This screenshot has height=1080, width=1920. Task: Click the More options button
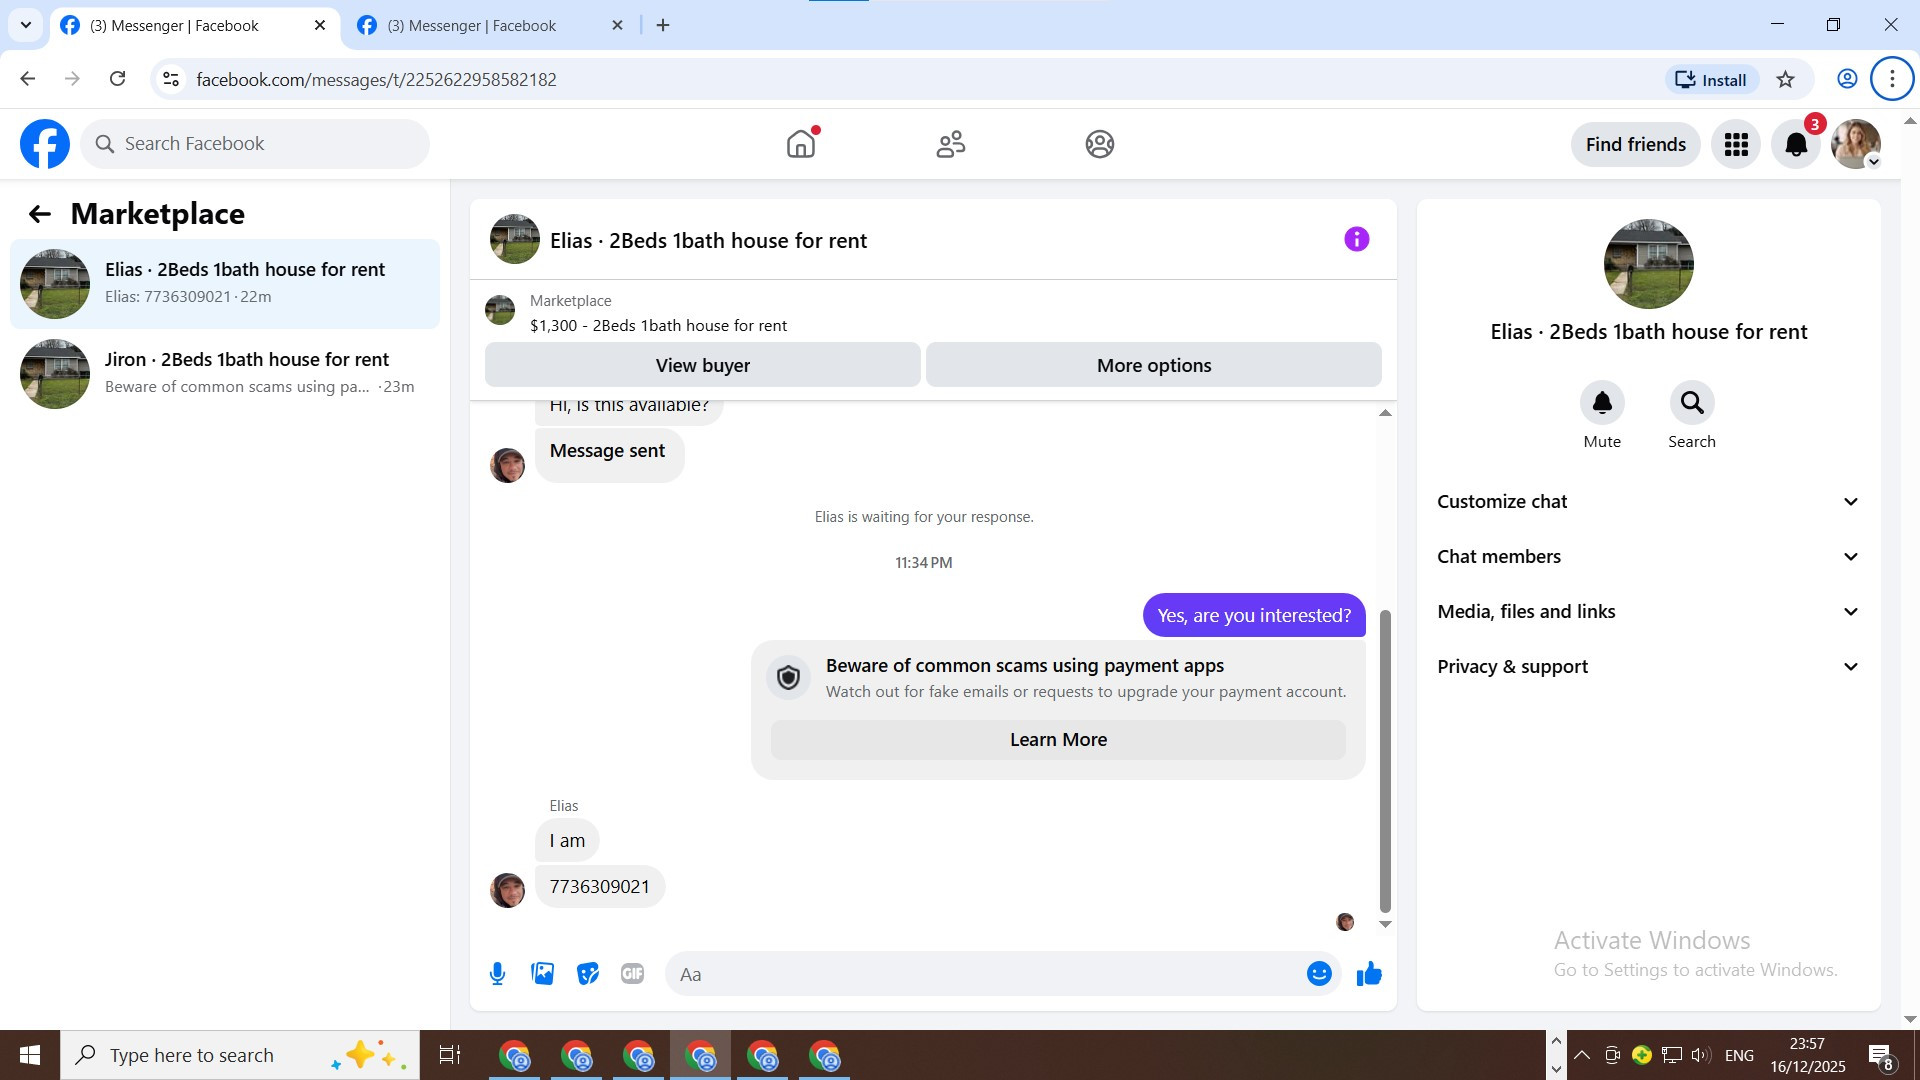point(1154,365)
